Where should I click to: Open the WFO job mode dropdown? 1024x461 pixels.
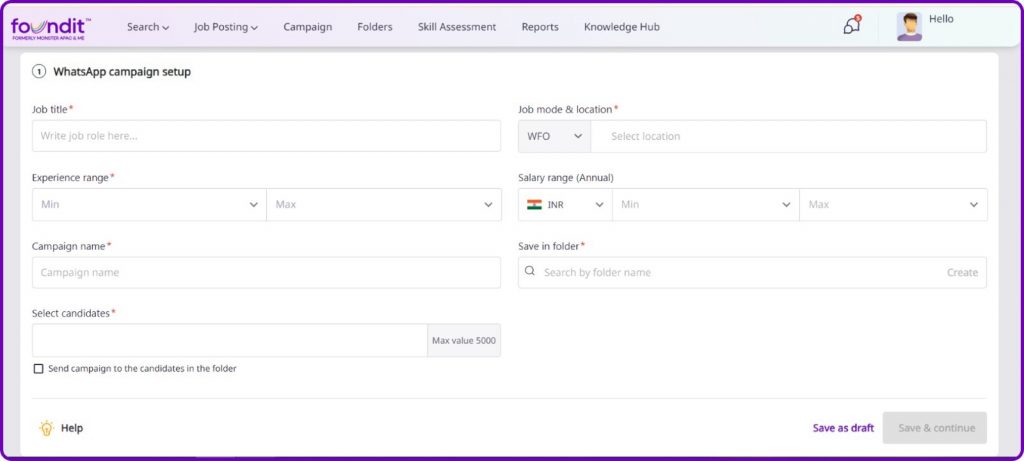click(555, 136)
